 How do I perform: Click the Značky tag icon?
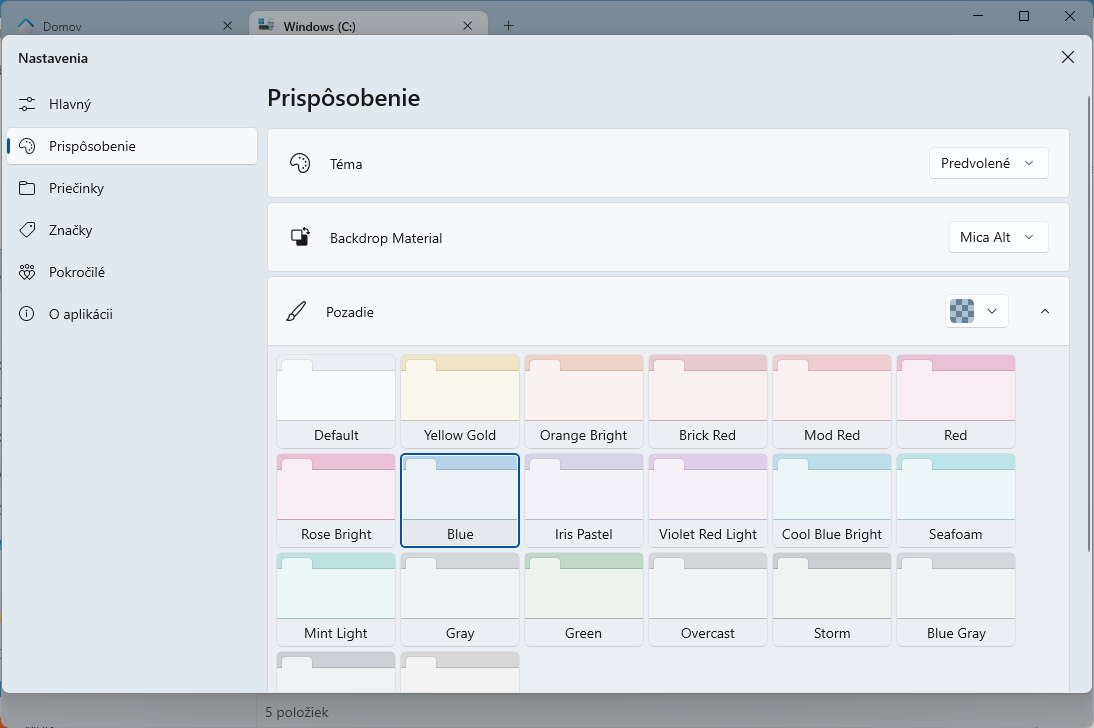point(27,230)
